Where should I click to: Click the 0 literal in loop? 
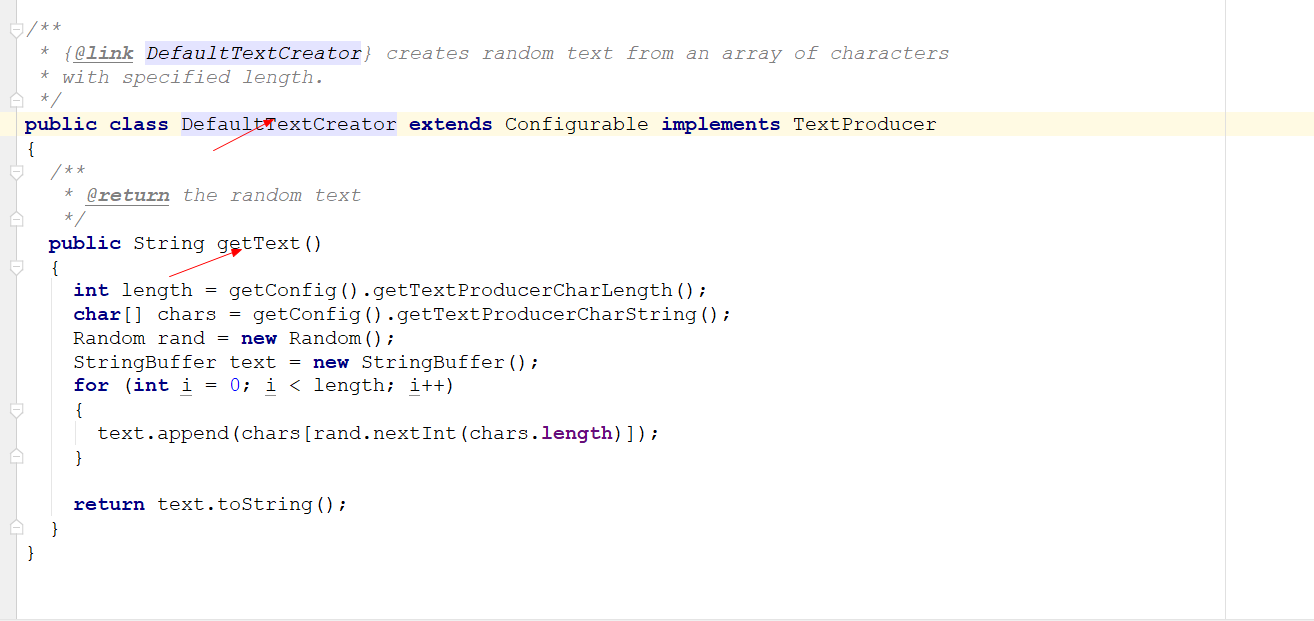pos(235,385)
